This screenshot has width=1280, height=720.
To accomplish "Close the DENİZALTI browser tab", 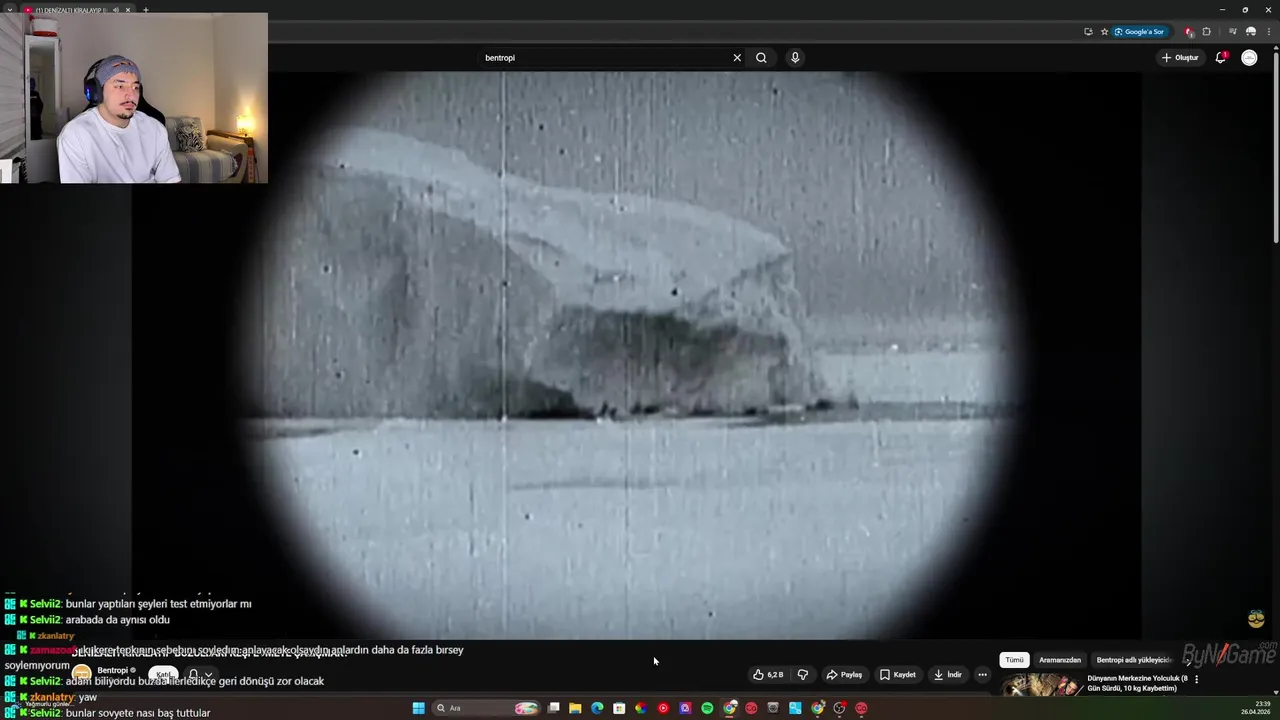I will coord(128,10).
